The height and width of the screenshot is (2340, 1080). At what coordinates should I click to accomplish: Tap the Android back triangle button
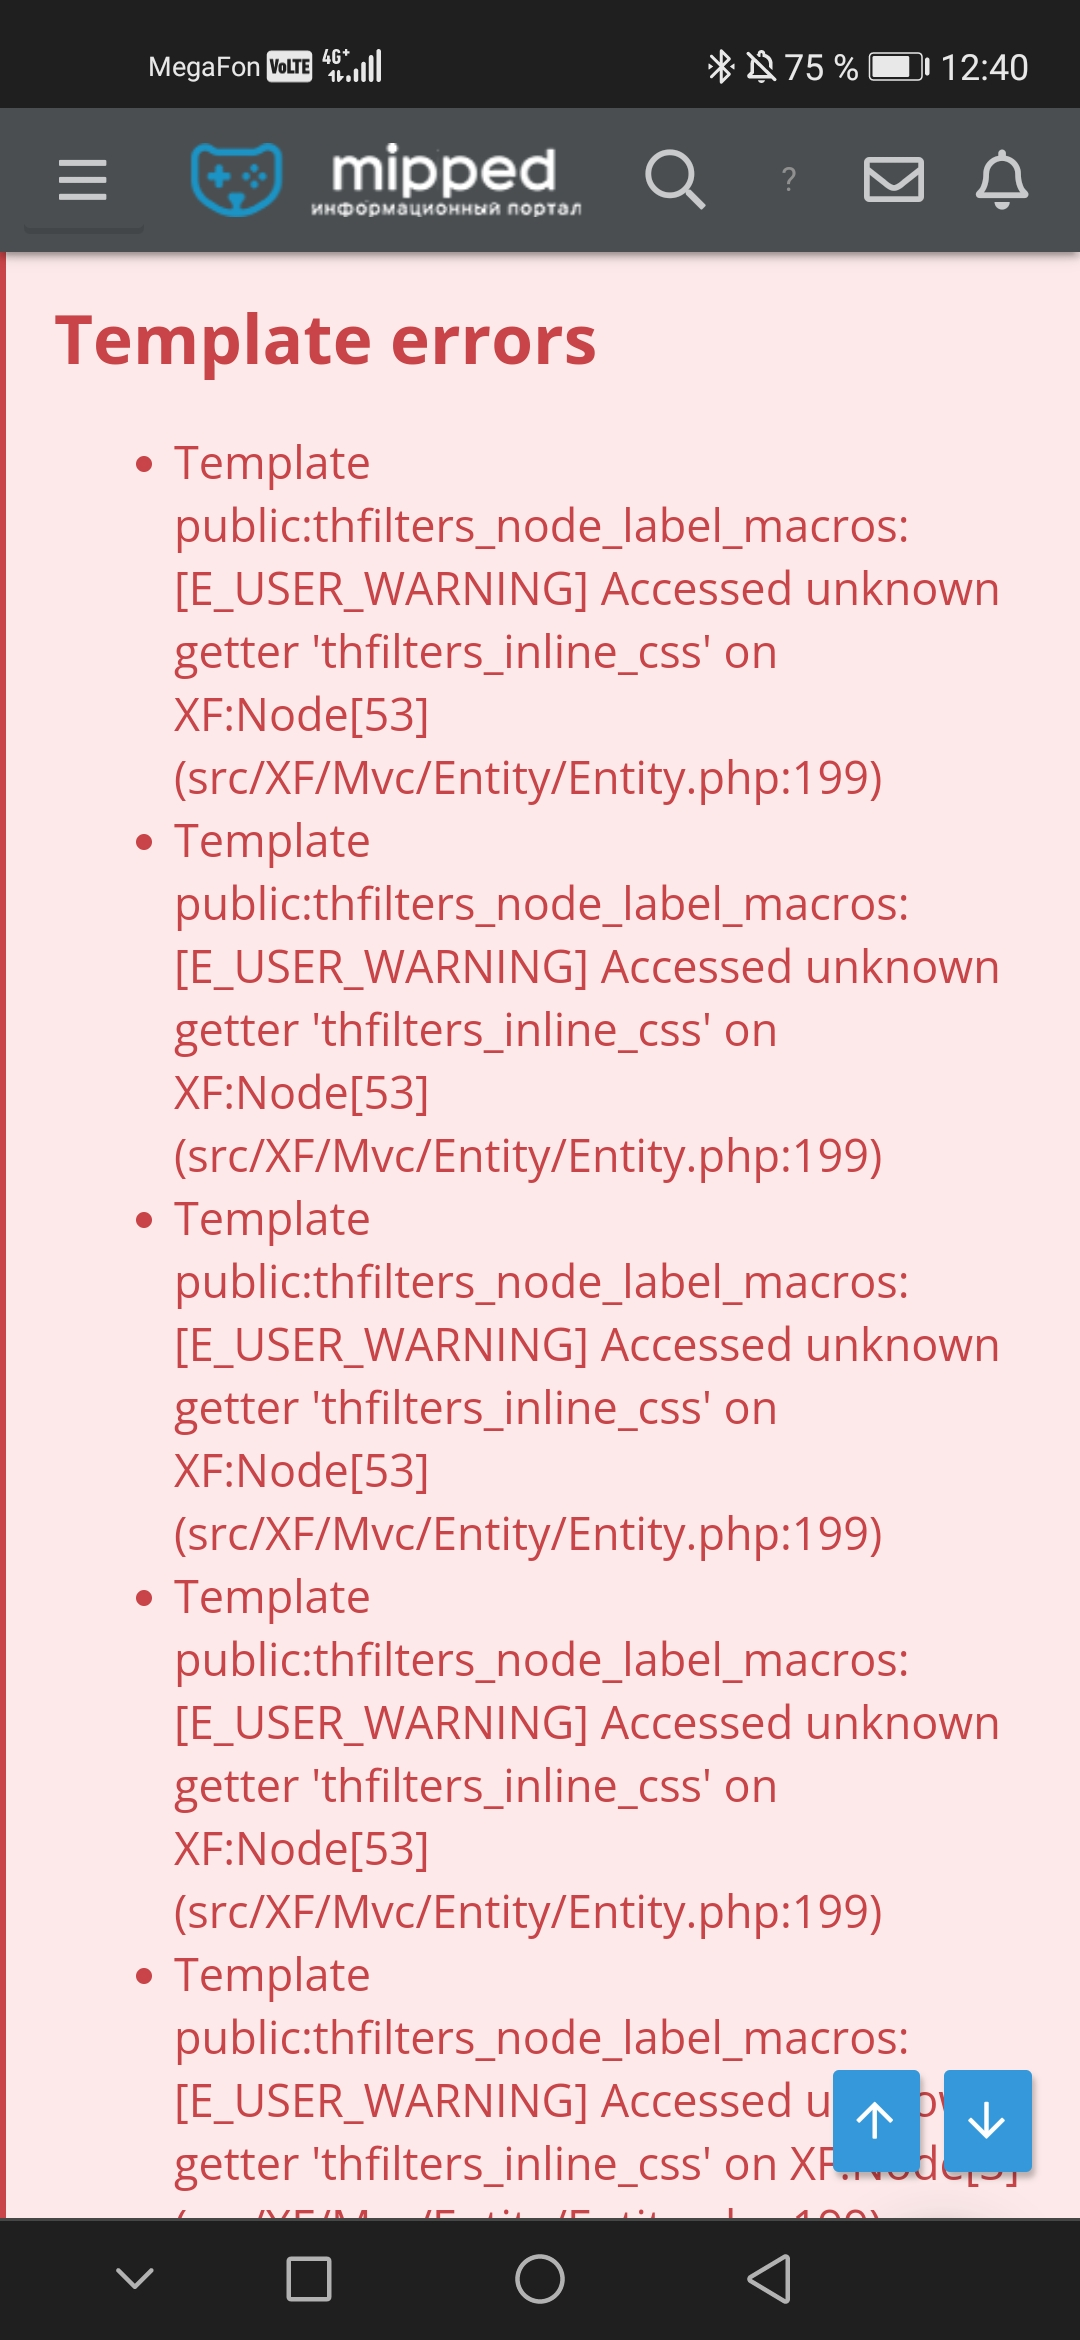pos(769,2279)
